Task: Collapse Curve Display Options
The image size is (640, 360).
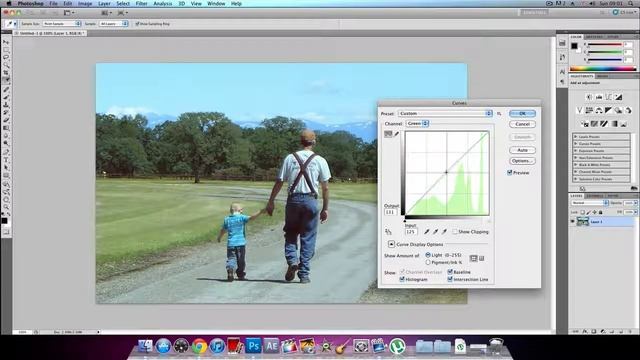Action: 391,244
